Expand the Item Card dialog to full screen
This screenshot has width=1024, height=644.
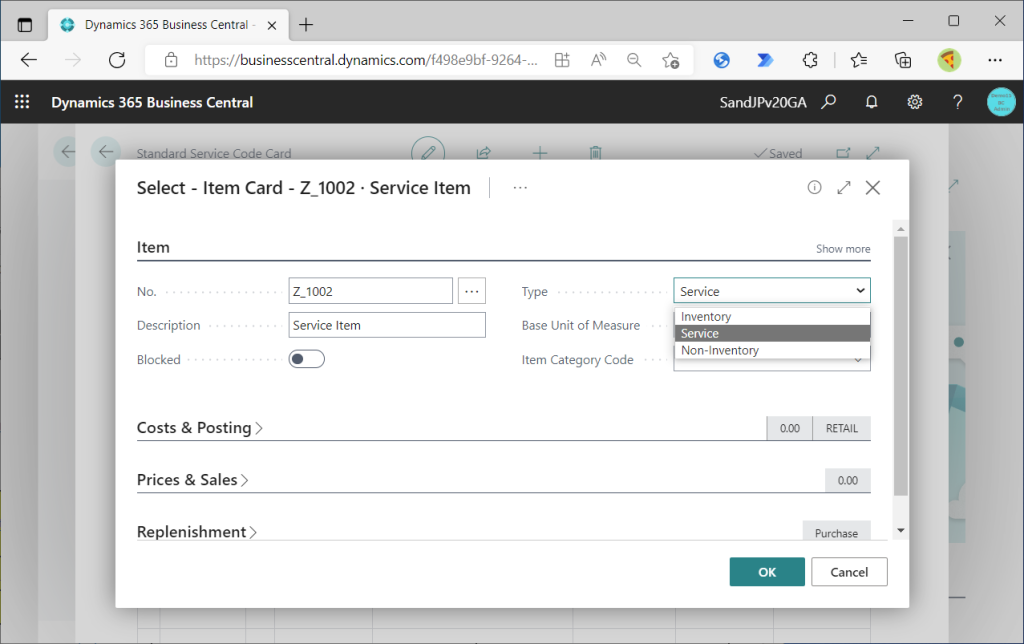844,187
